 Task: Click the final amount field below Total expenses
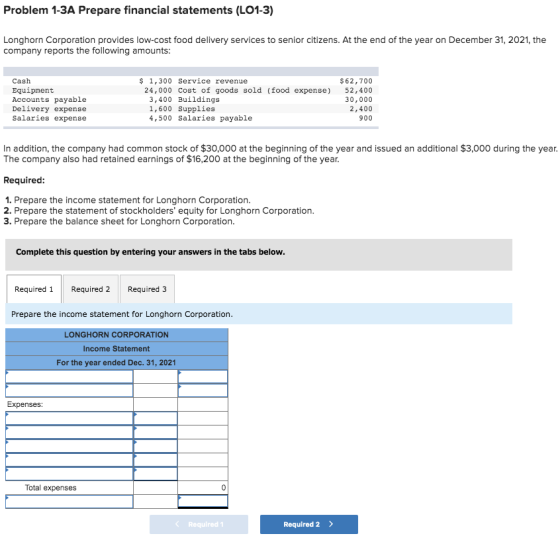click(203, 501)
